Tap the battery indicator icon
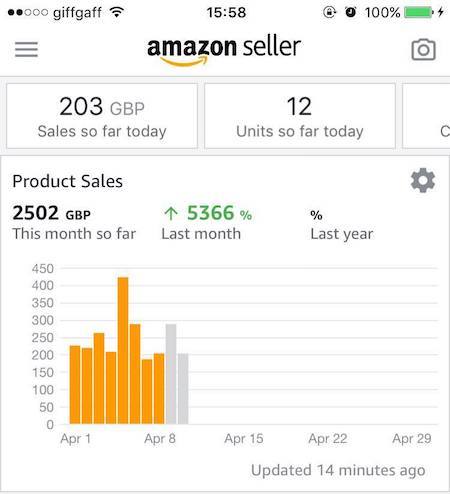This screenshot has width=450, height=494. (419, 13)
